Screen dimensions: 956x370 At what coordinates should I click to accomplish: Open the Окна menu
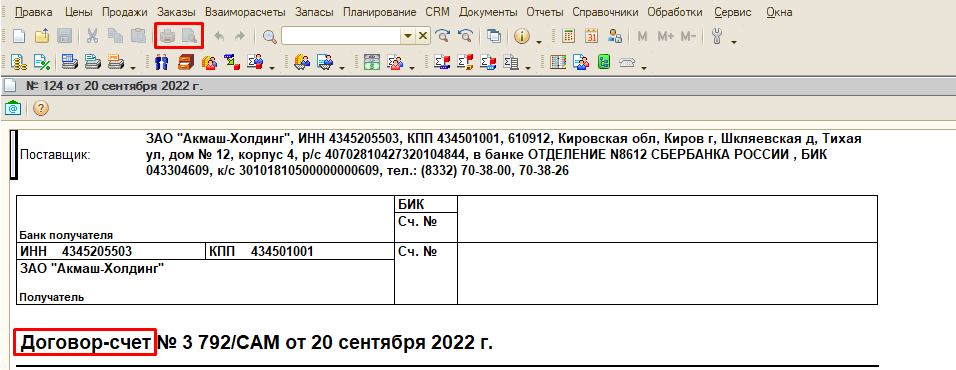coord(779,12)
